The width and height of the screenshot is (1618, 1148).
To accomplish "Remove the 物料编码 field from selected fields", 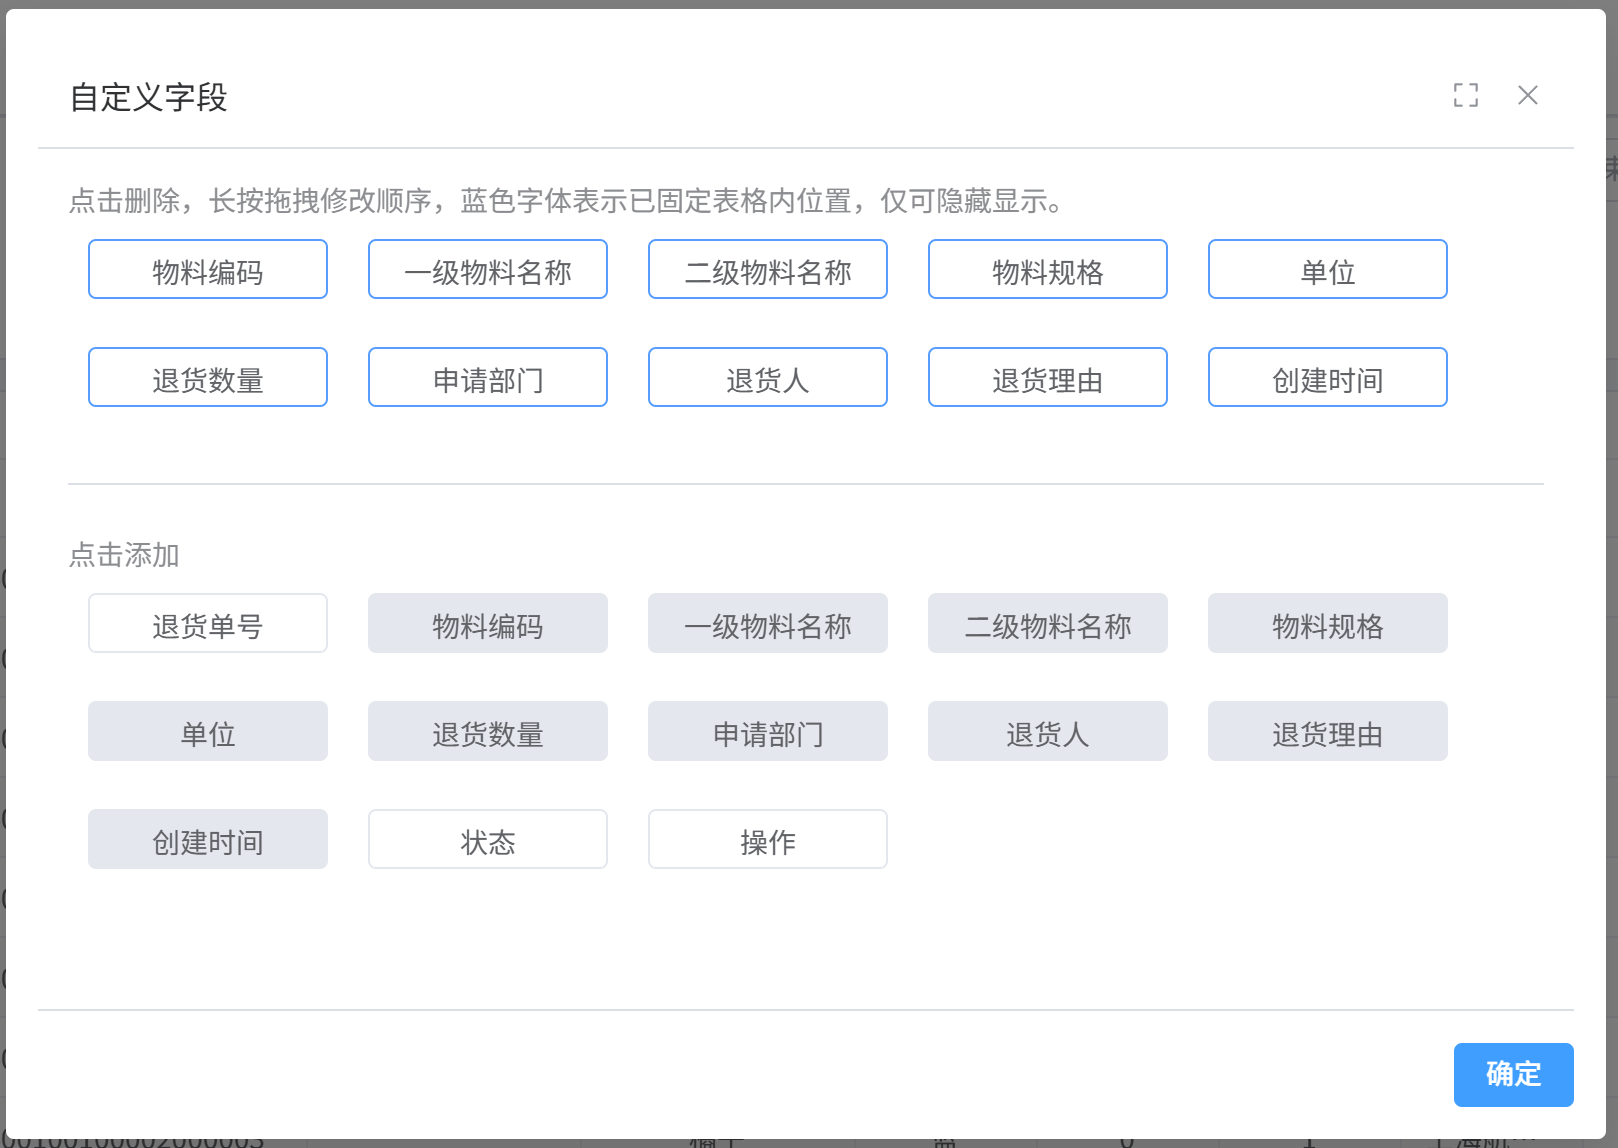I will click(207, 269).
